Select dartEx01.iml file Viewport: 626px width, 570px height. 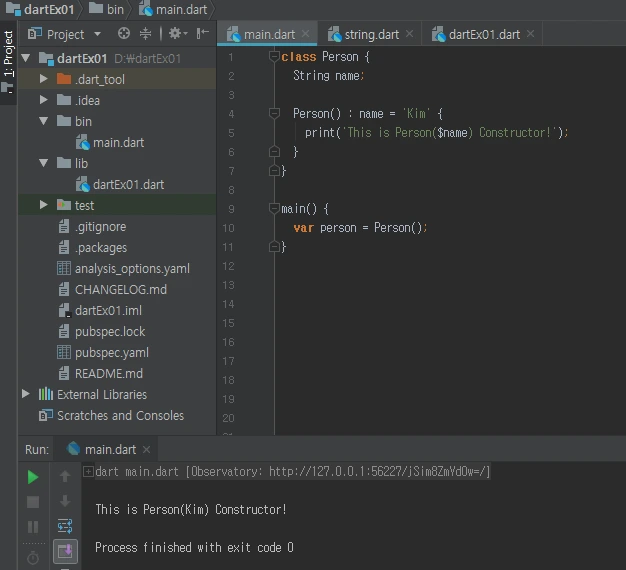tap(100, 311)
